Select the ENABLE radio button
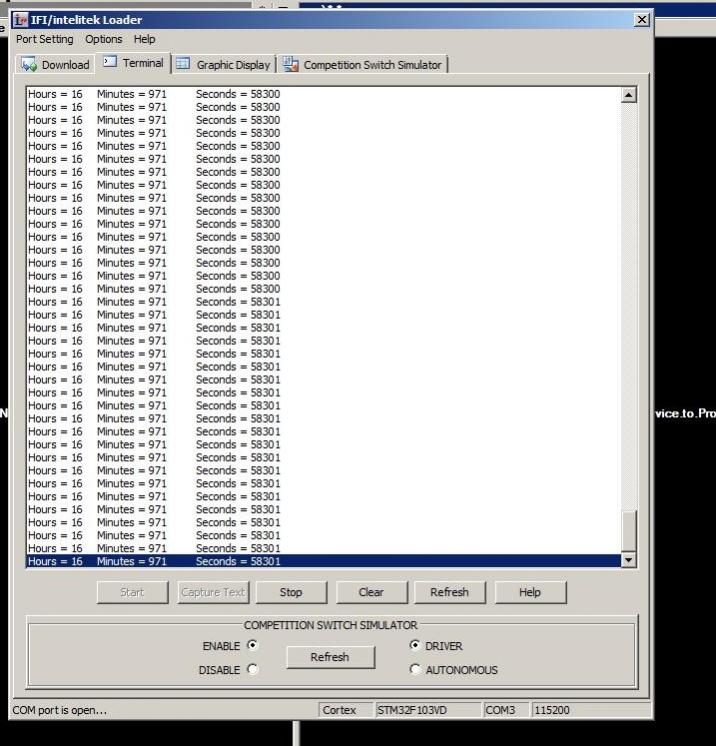Viewport: 716px width, 746px height. 253,645
